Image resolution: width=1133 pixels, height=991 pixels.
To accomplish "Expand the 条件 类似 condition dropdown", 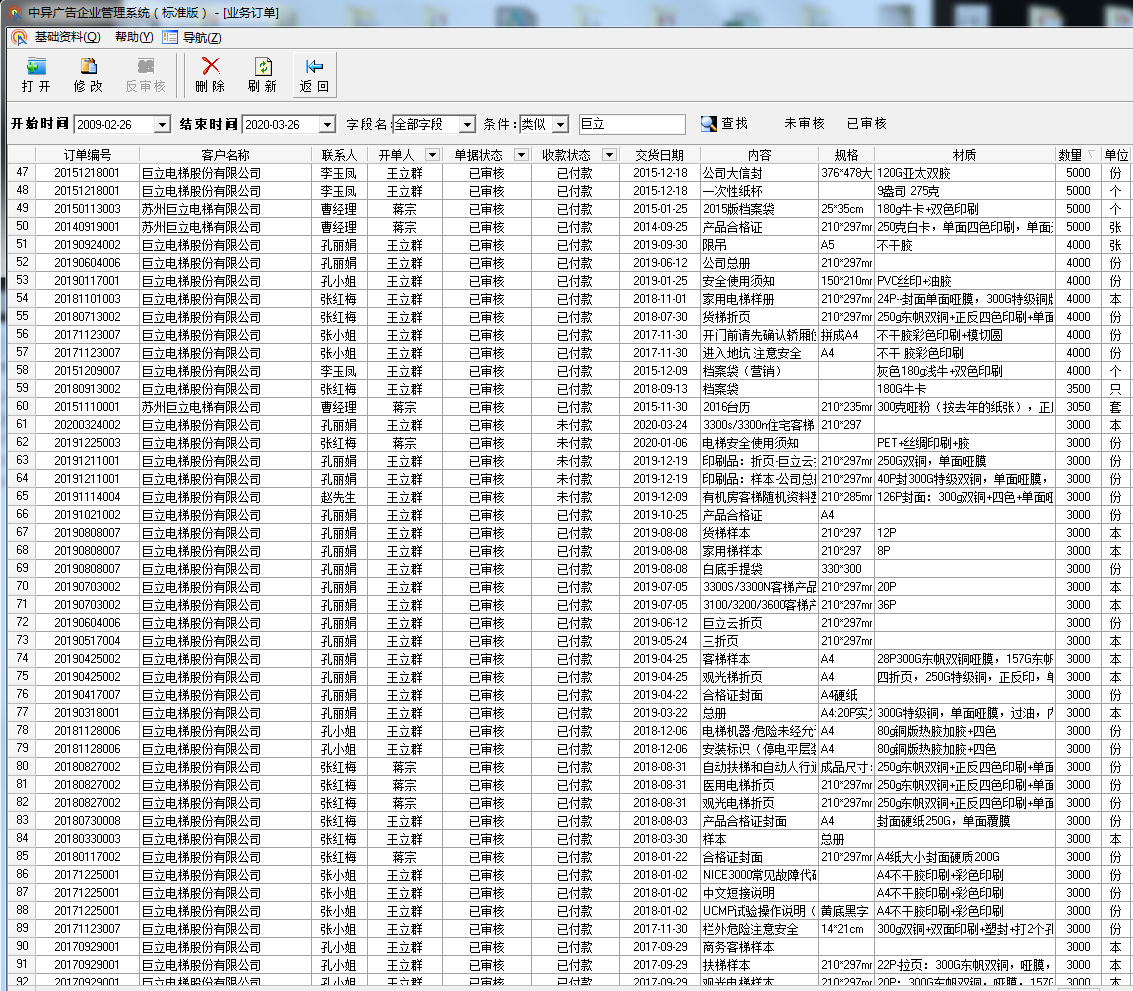I will click(x=560, y=124).
